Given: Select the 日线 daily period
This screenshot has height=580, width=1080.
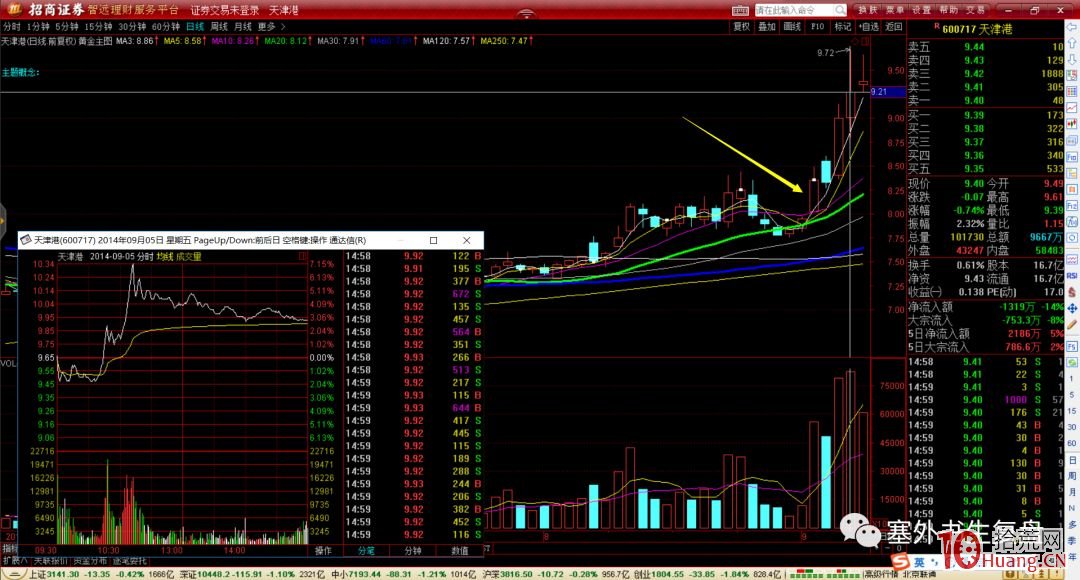Looking at the screenshot, I should tap(195, 27).
